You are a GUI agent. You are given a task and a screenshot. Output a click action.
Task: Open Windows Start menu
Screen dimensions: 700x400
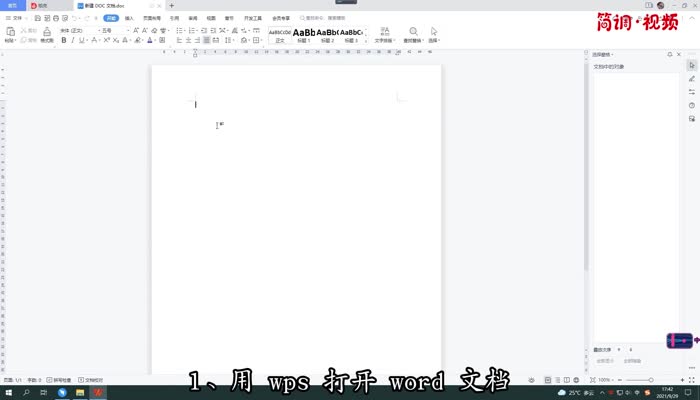pyautogui.click(x=8, y=393)
